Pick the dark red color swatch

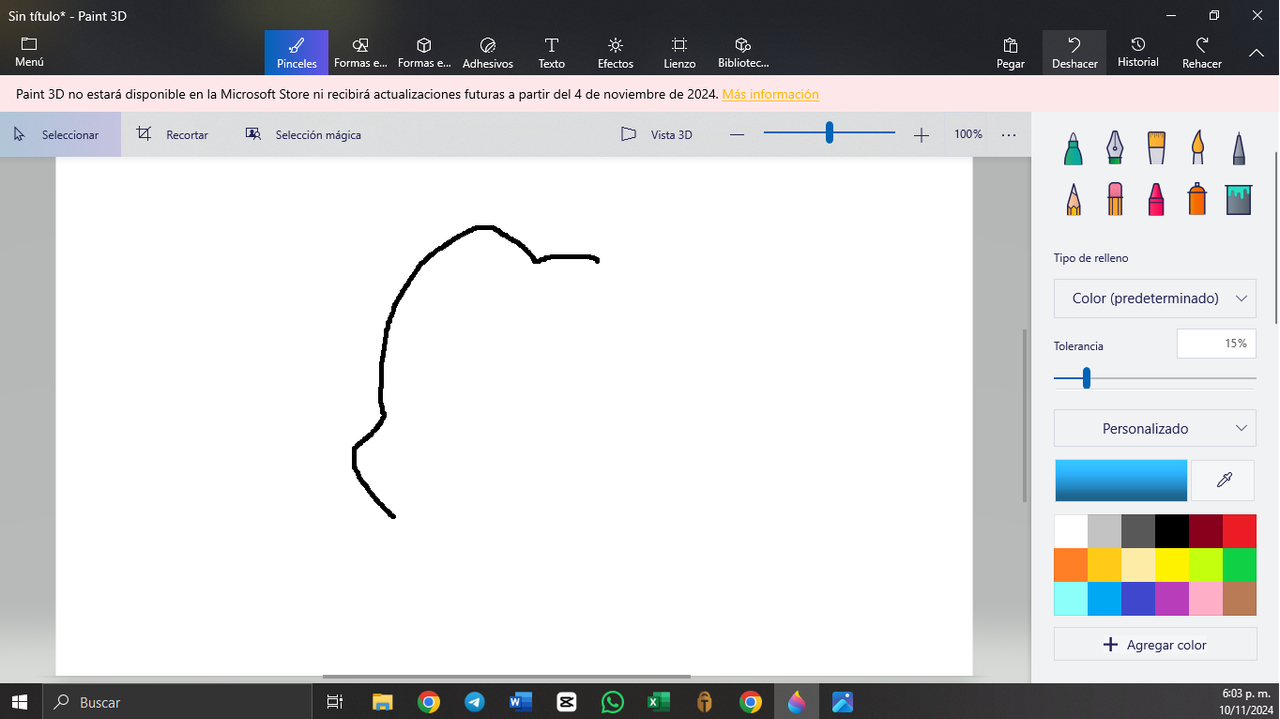1205,531
